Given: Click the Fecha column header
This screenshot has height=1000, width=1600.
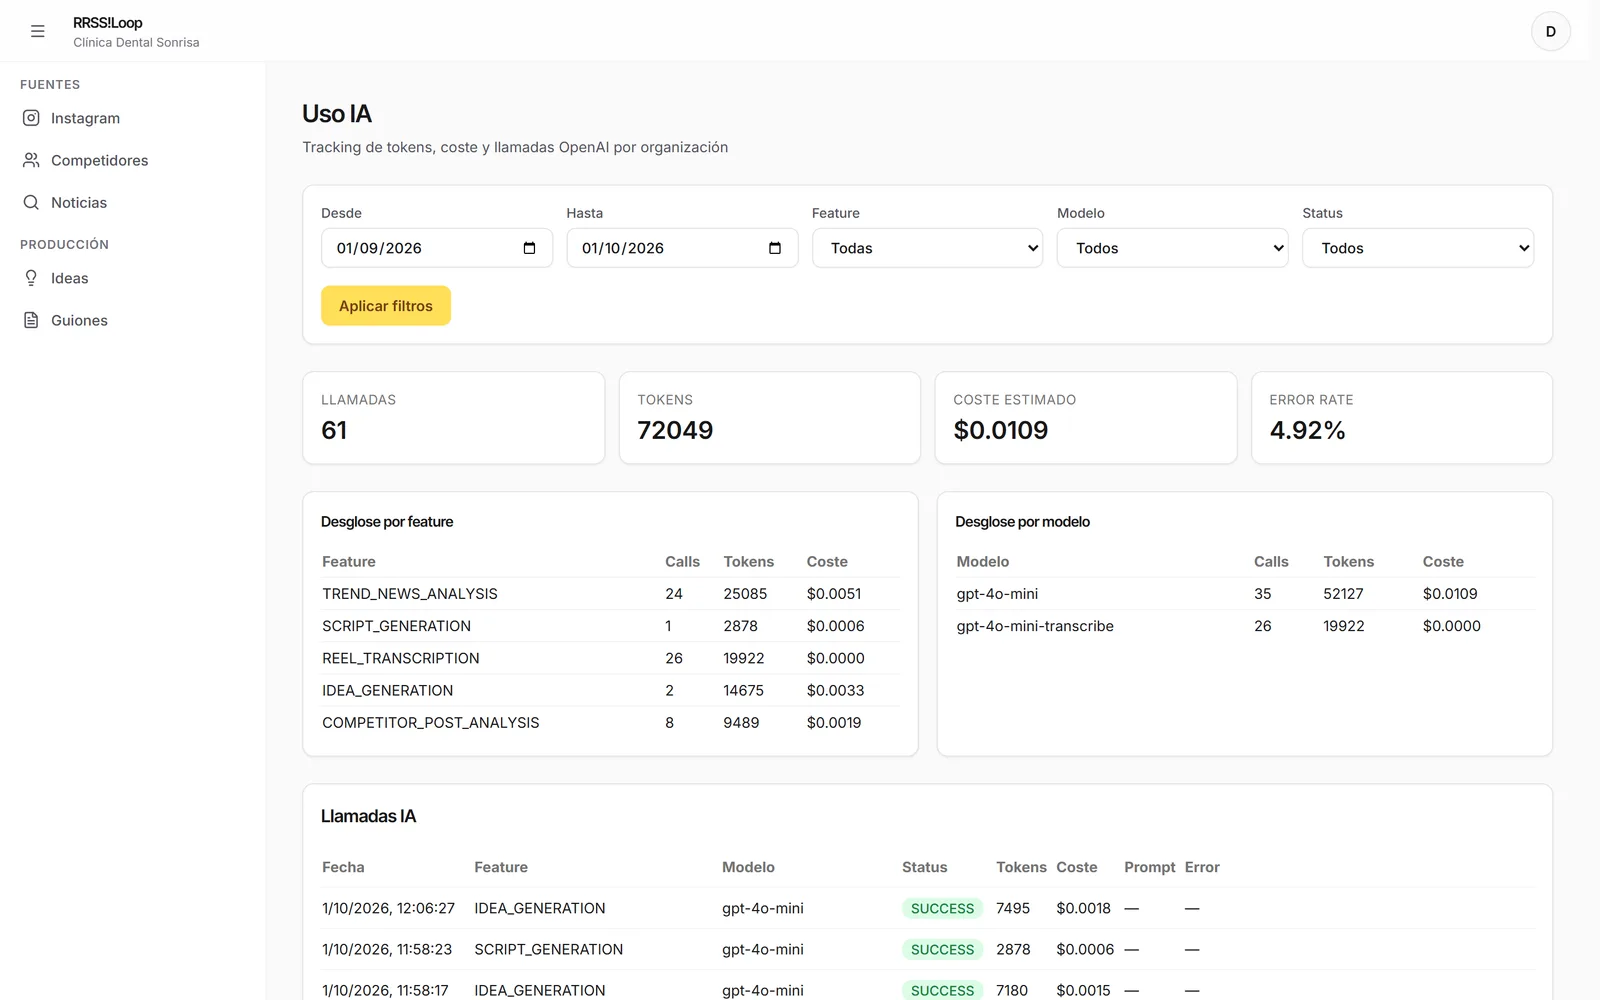Looking at the screenshot, I should click(343, 867).
